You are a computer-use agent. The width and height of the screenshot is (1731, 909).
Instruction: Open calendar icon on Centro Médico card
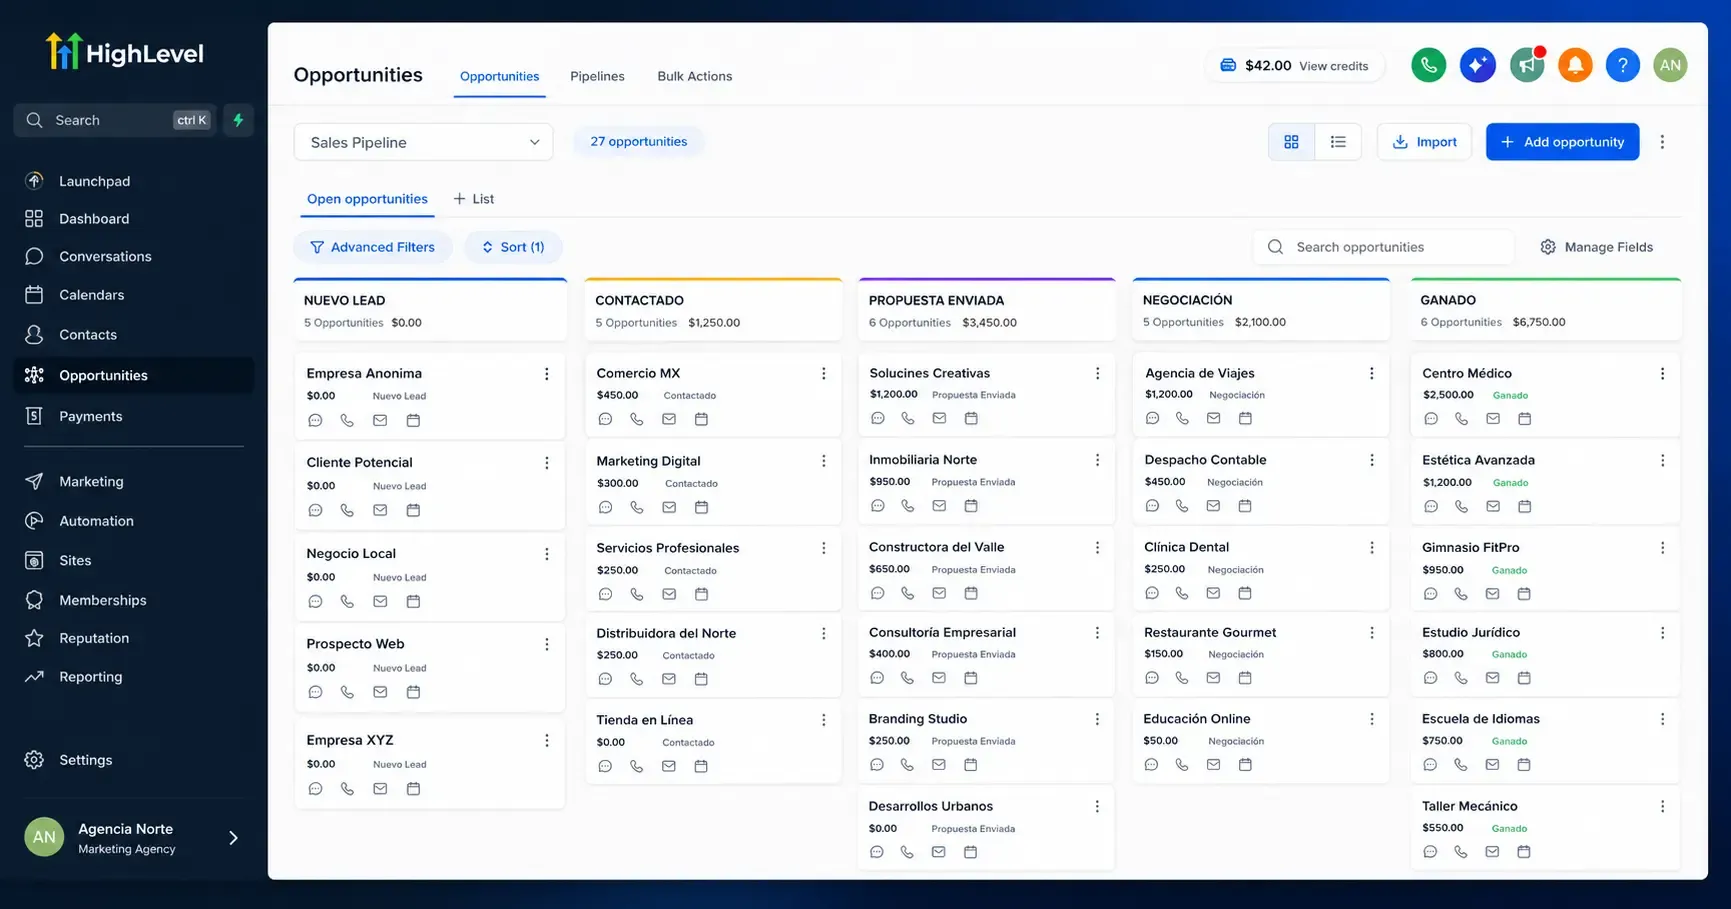tap(1524, 419)
